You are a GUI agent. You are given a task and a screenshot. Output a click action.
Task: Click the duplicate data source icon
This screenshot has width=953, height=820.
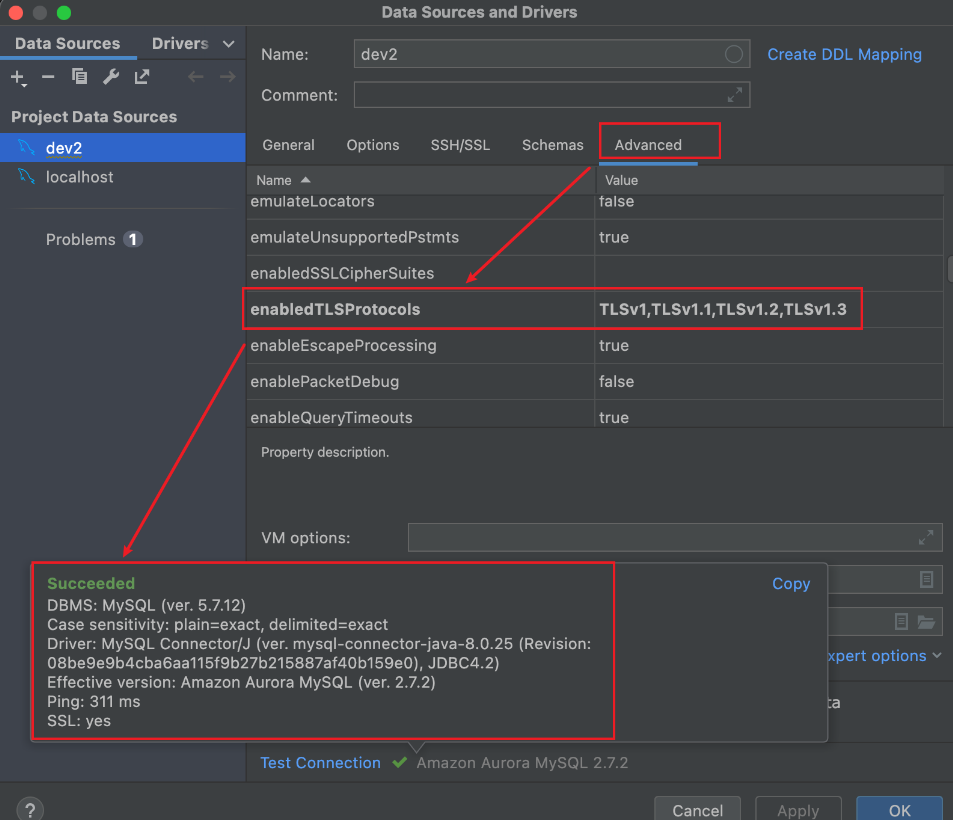click(x=79, y=77)
